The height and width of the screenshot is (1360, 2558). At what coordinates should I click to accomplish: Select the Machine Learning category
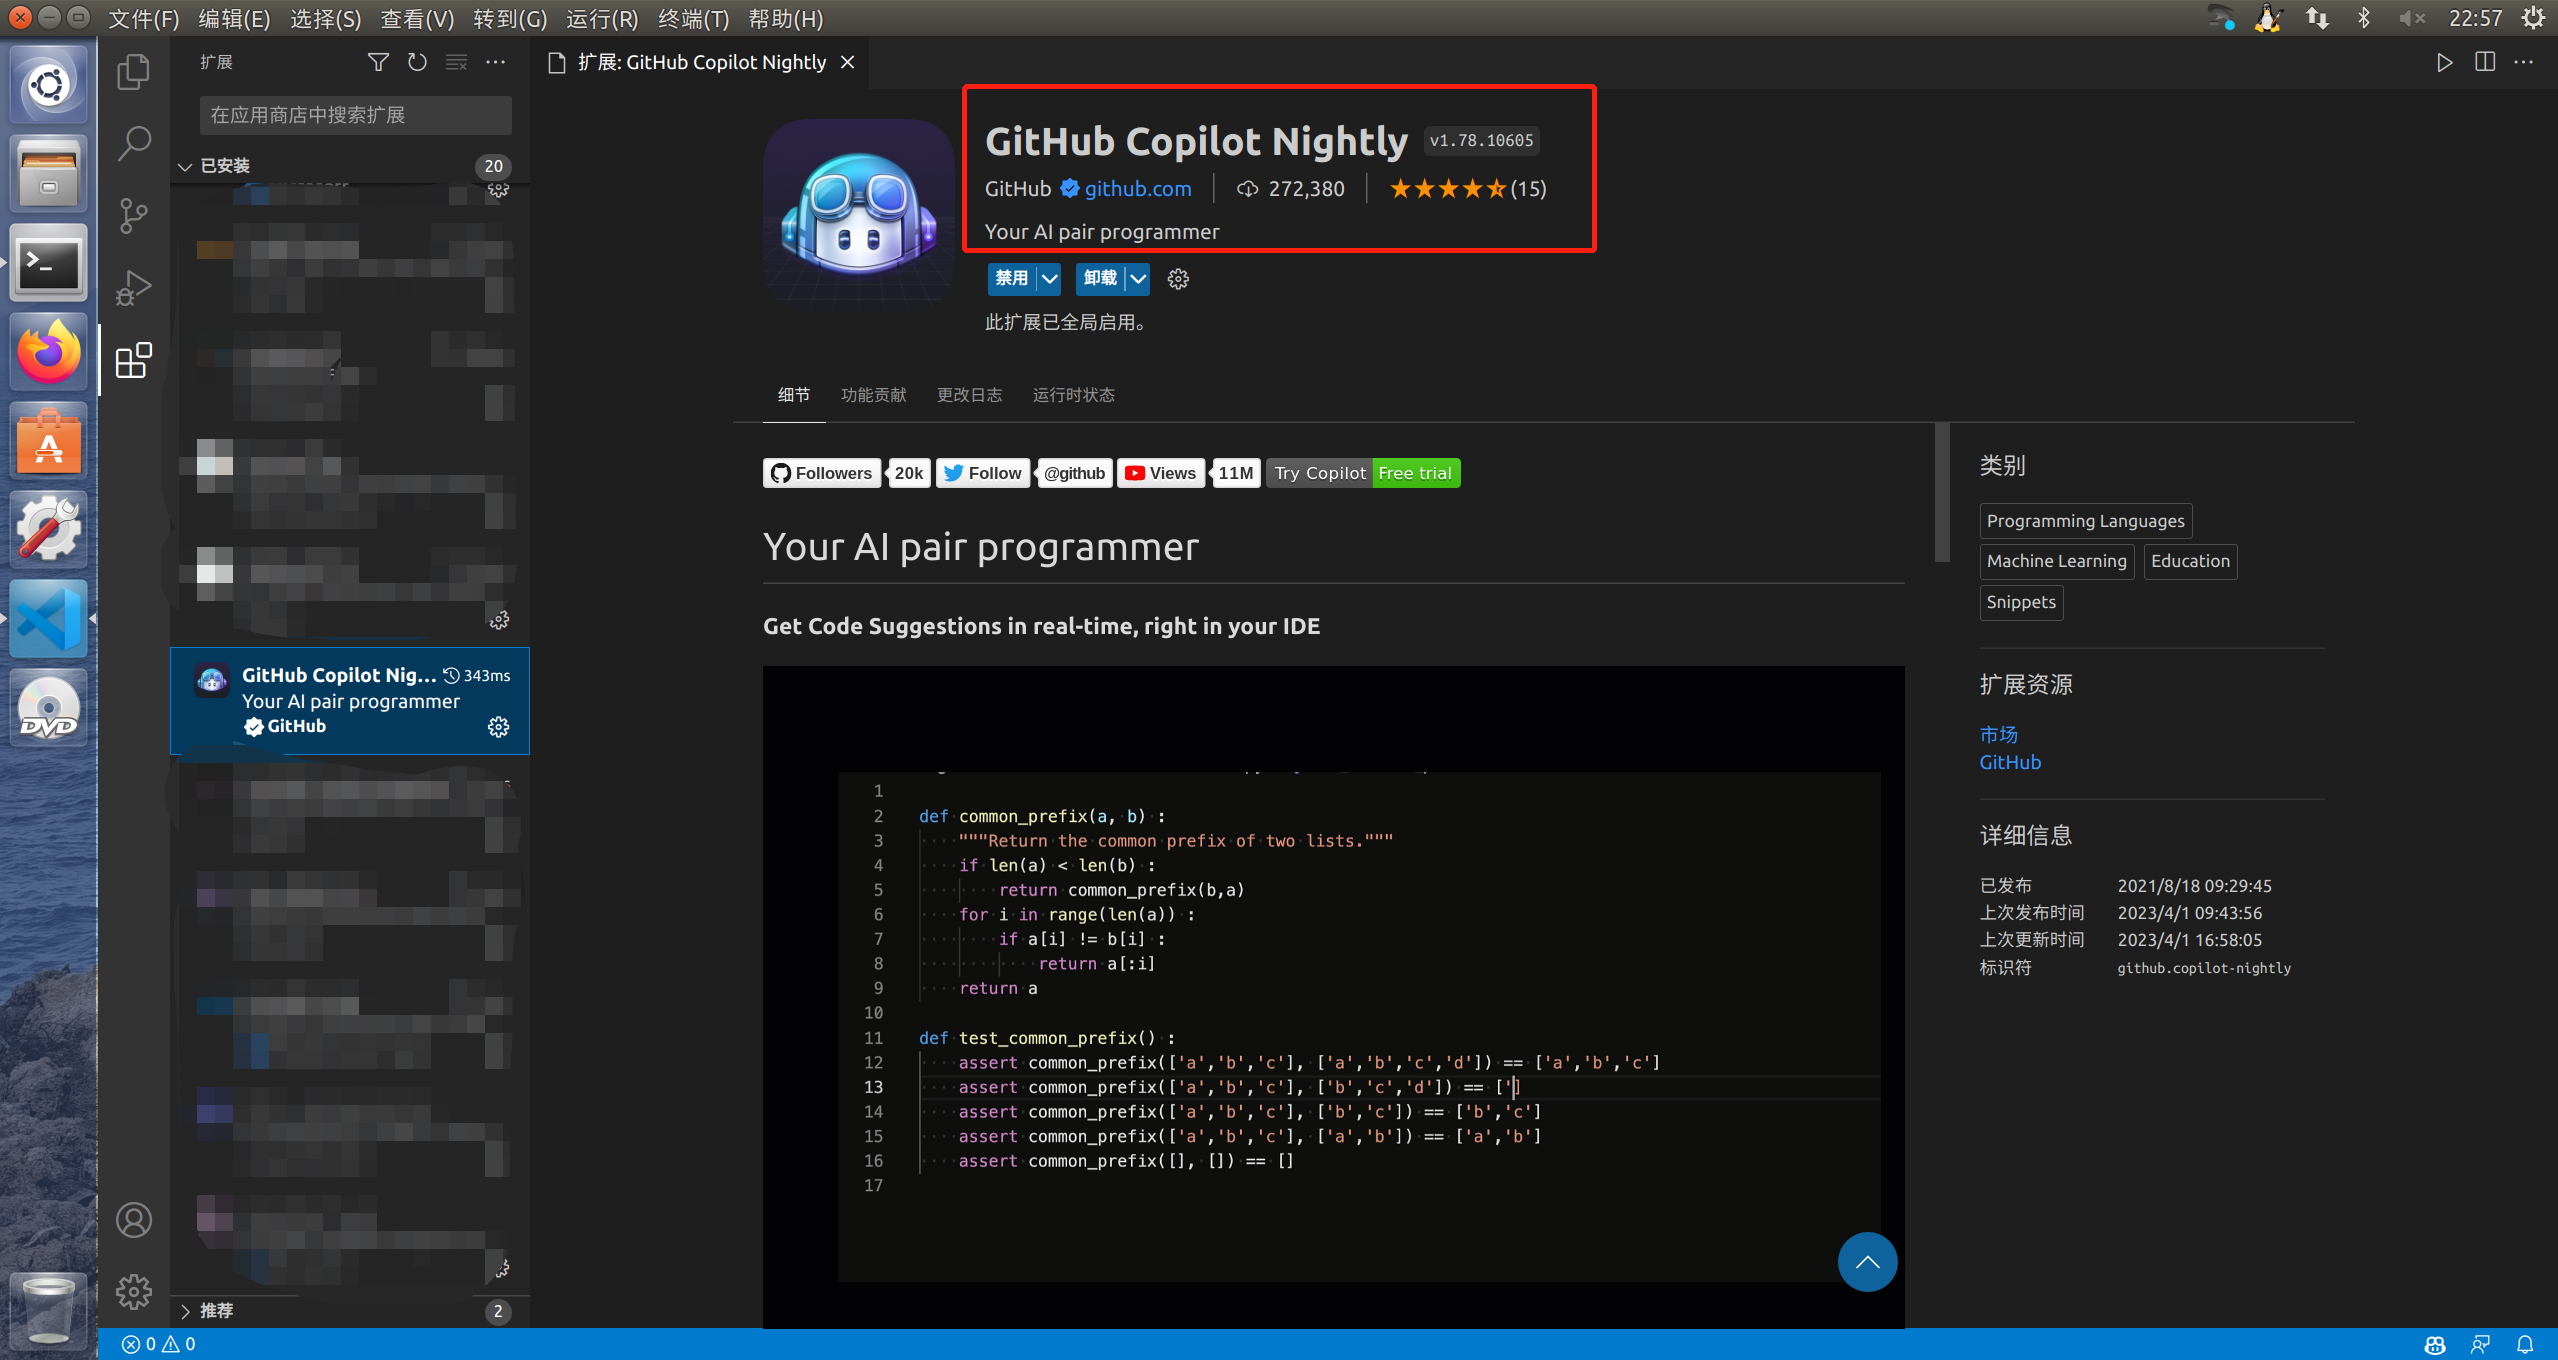[x=2056, y=561]
